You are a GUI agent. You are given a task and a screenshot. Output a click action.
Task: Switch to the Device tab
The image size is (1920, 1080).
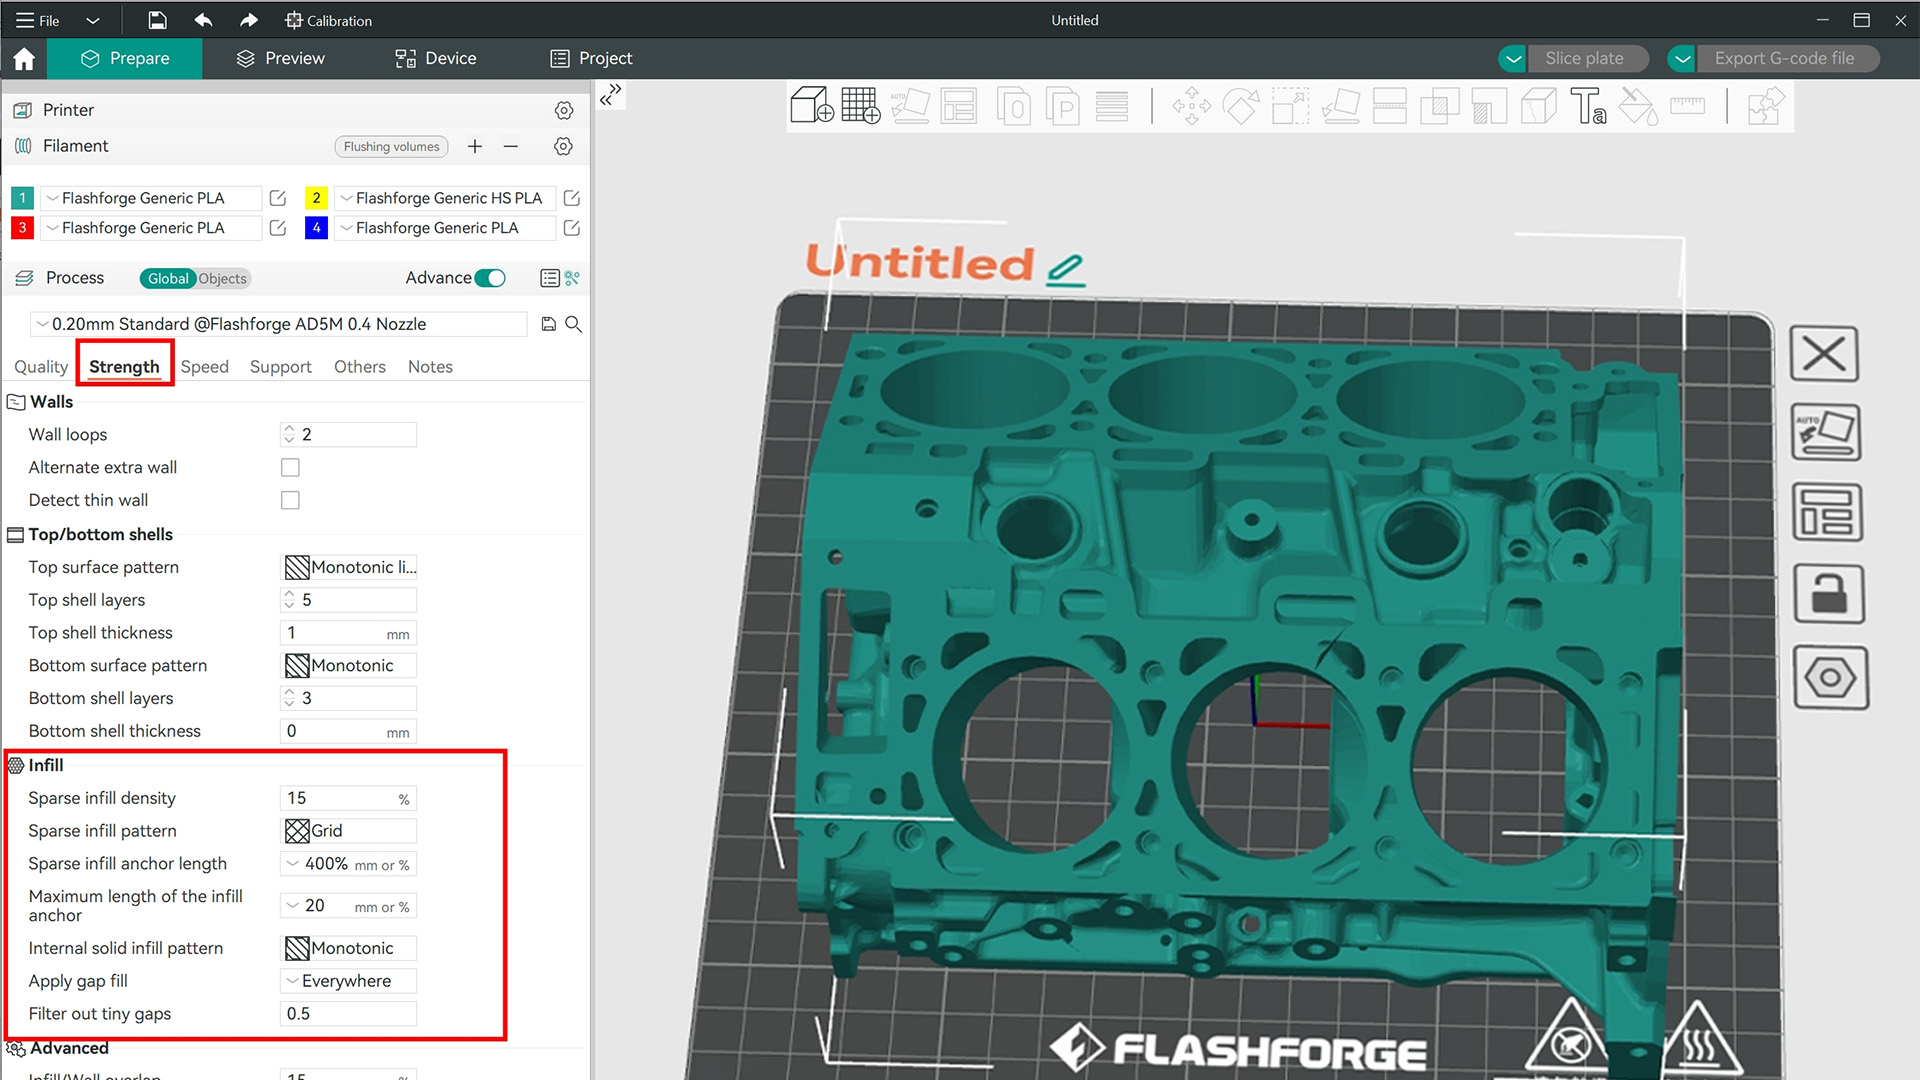[435, 59]
